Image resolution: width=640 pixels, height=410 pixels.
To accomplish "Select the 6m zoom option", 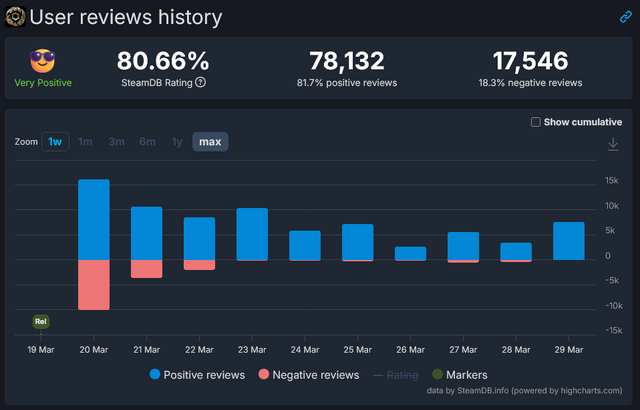I will [x=147, y=141].
